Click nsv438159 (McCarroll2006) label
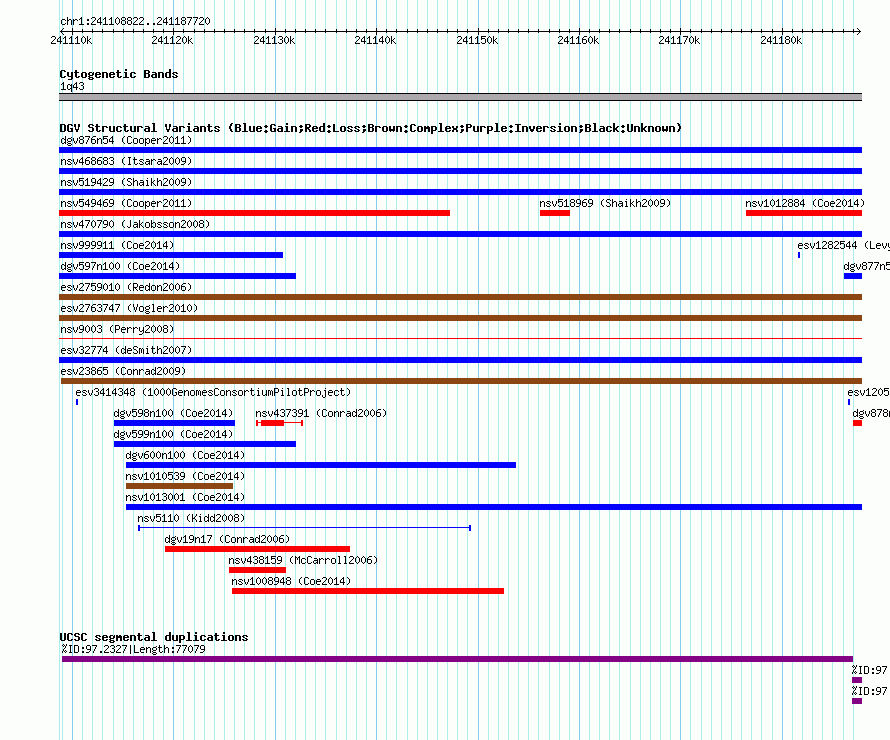The height and width of the screenshot is (740, 890). 303,560
